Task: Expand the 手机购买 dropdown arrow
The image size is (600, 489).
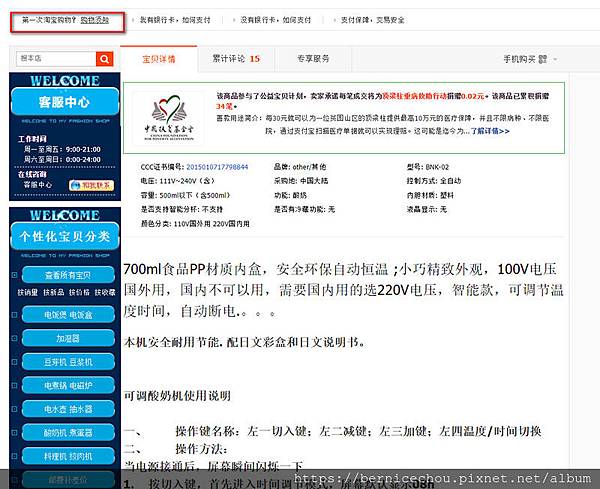Action: point(555,59)
